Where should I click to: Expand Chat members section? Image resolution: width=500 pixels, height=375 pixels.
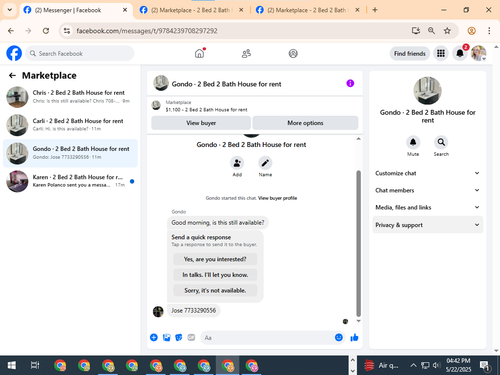428,190
